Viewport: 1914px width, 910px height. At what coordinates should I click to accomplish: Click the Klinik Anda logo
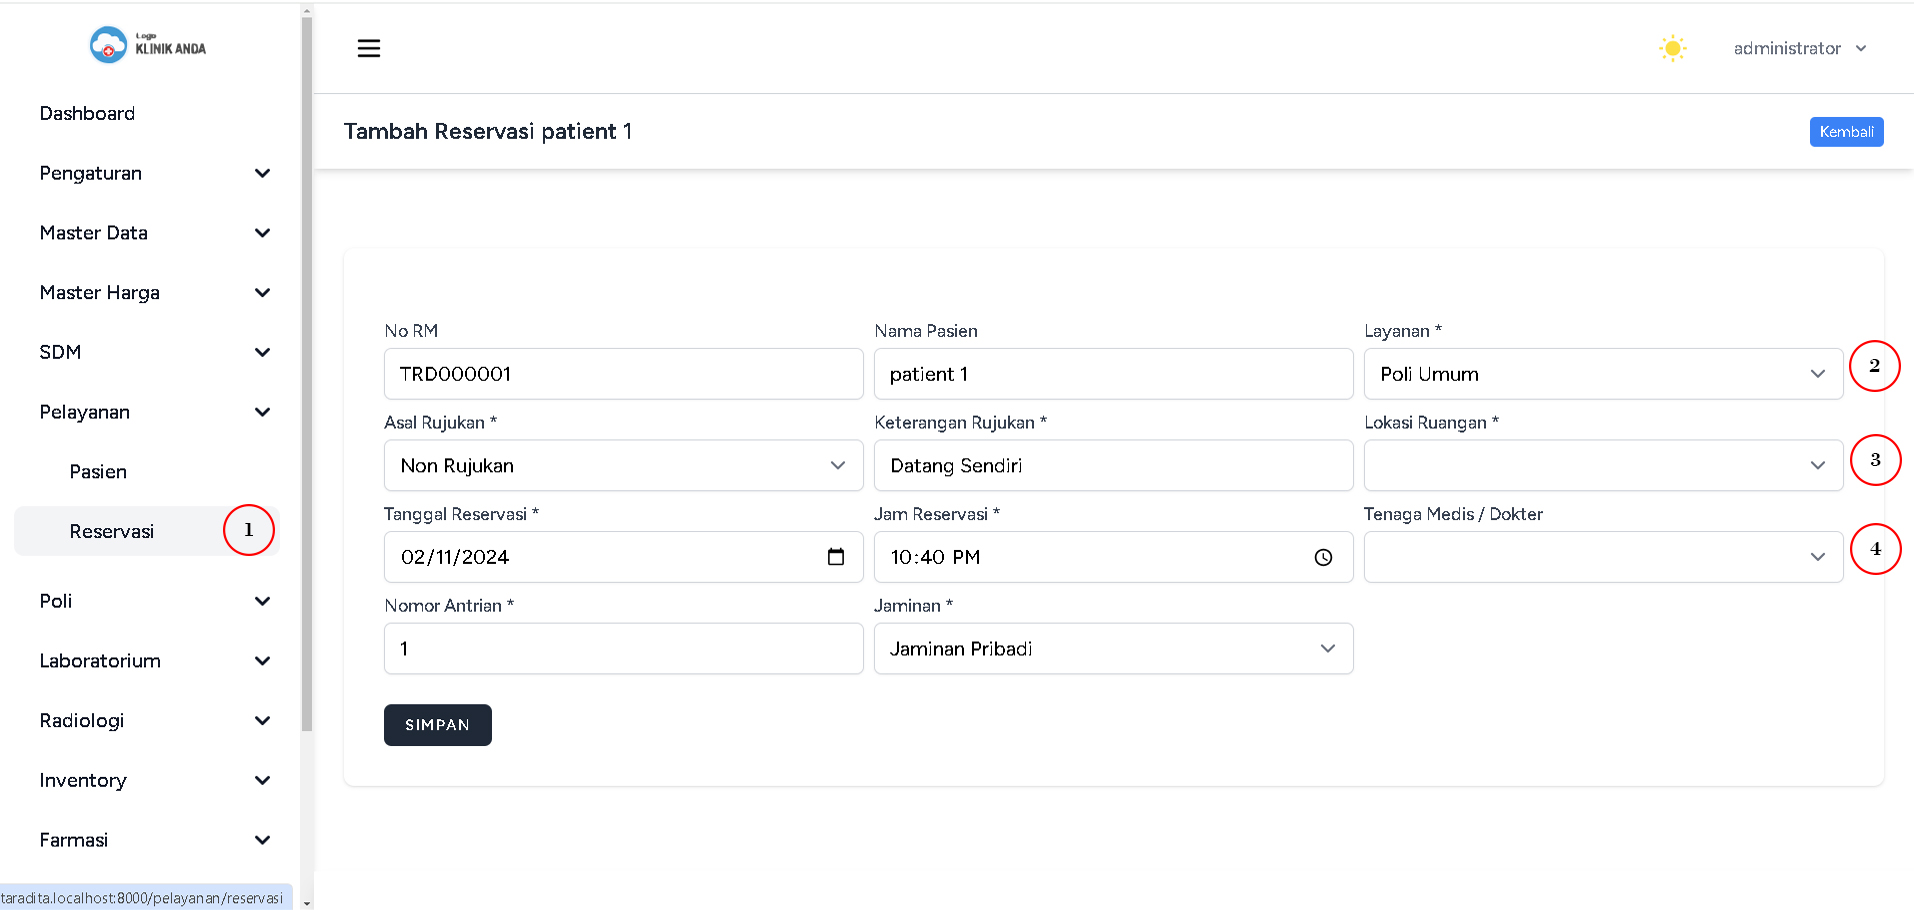[148, 45]
